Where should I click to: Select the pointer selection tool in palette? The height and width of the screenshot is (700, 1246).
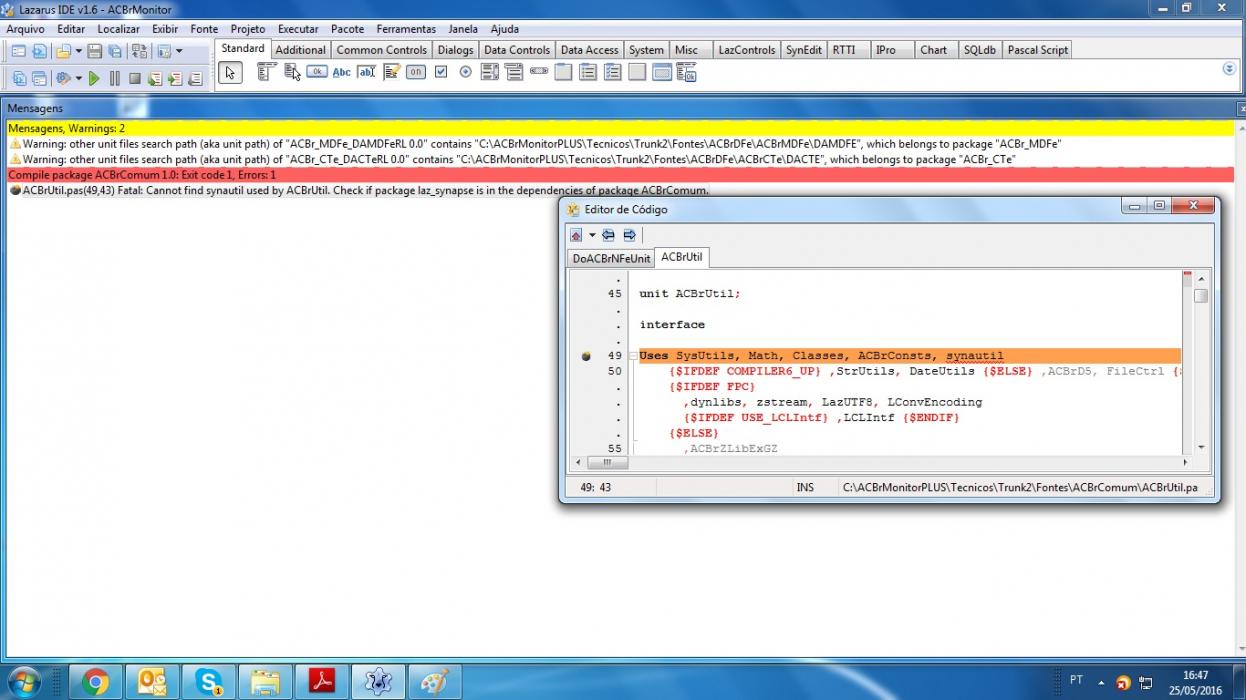coord(230,73)
